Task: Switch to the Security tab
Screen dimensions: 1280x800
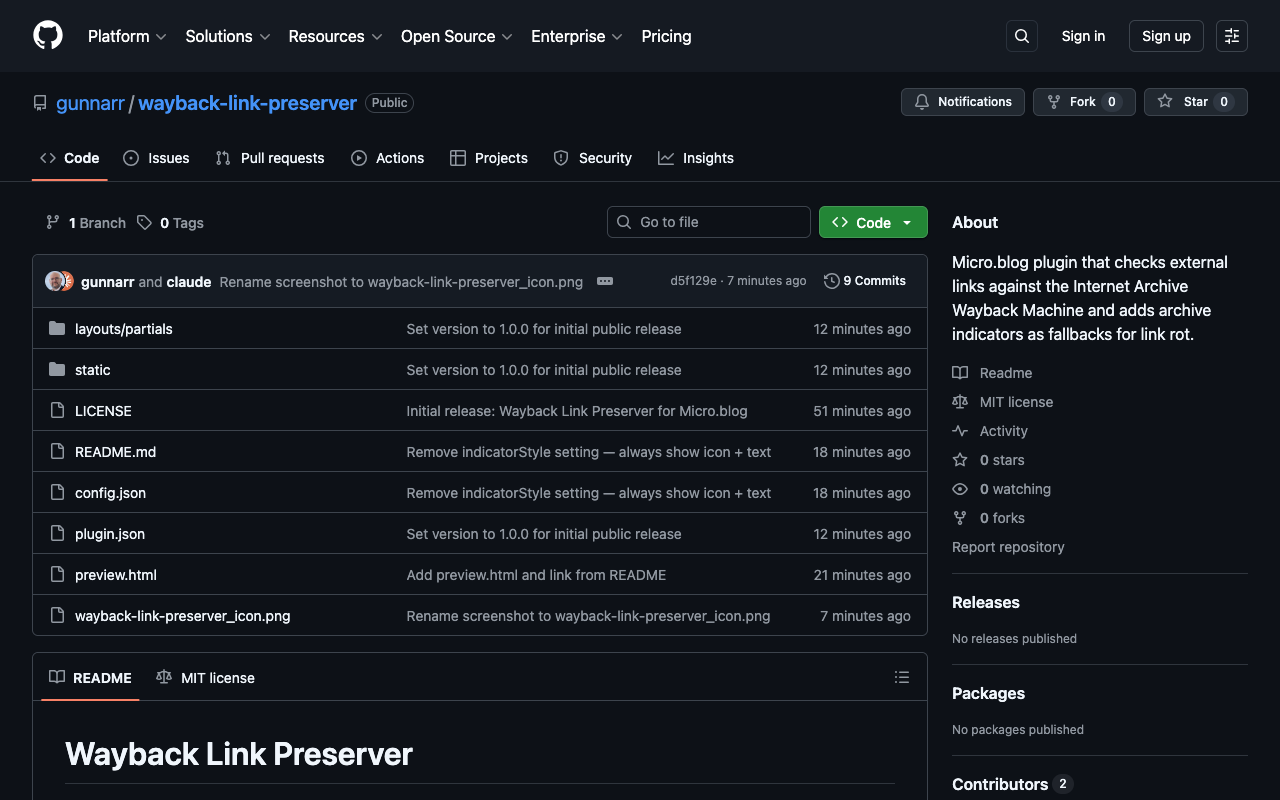Action: pyautogui.click(x=592, y=158)
